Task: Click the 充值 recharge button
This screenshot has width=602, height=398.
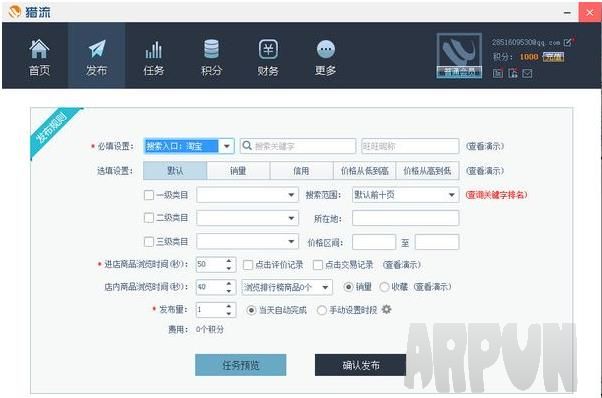Action: click(553, 57)
